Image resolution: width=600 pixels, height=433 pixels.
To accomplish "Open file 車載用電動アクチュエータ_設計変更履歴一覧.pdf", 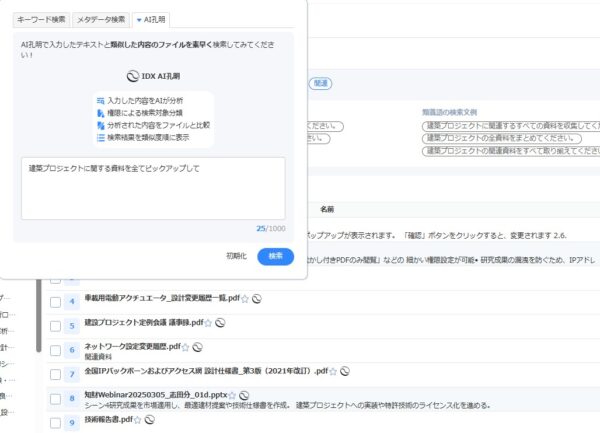I will pos(162,298).
